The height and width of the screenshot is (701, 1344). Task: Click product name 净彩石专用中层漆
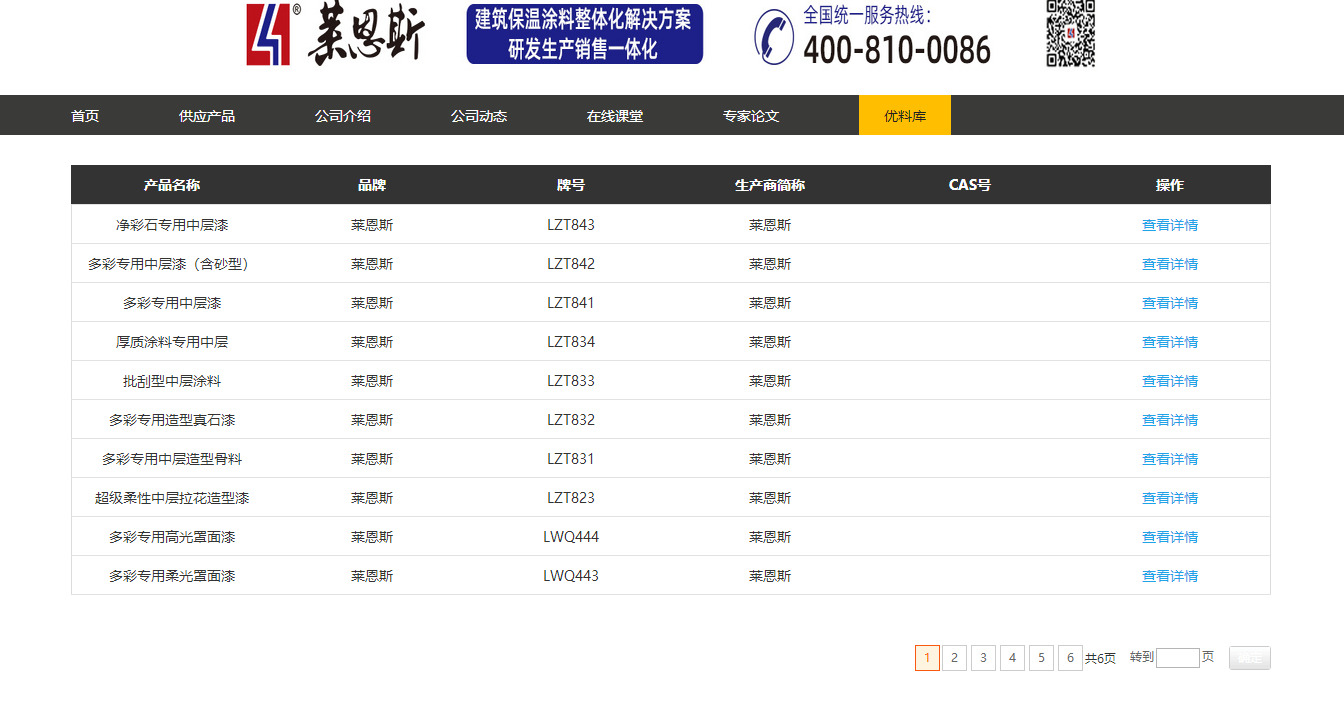[172, 225]
